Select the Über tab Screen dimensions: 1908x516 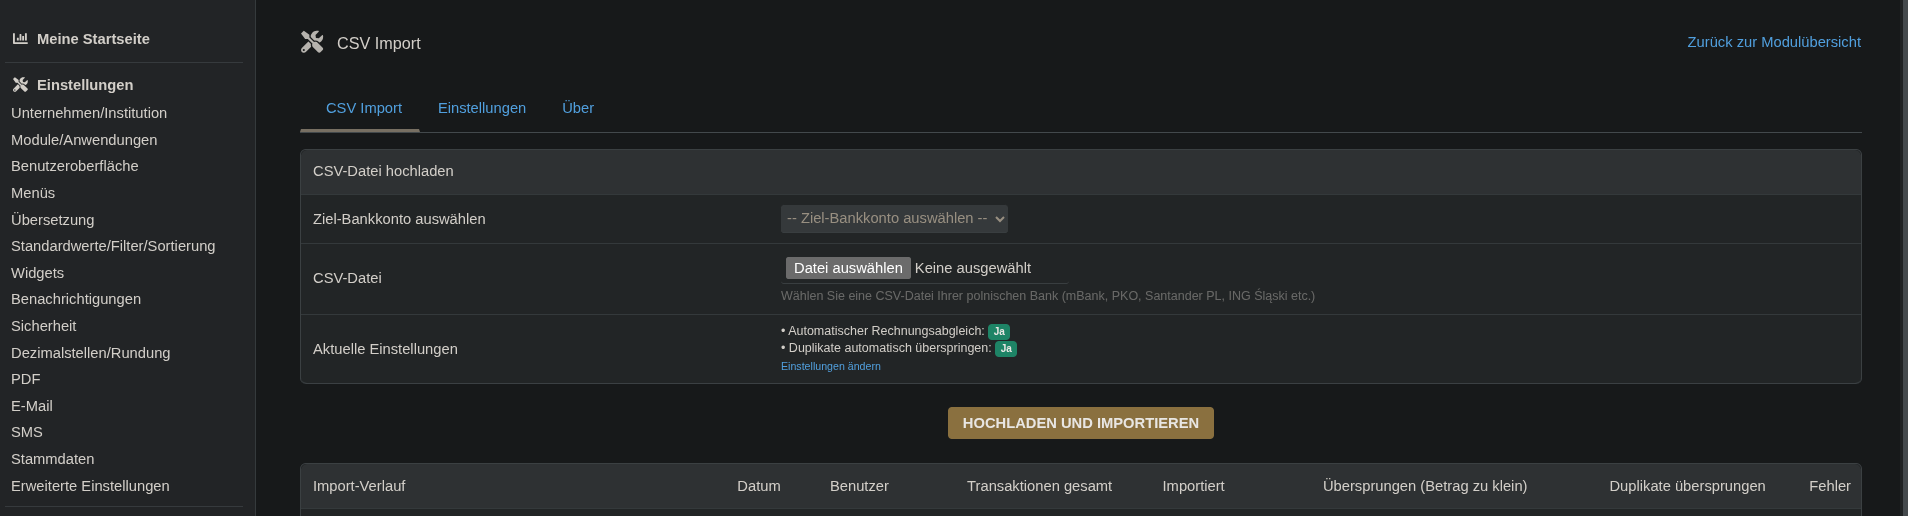pos(577,108)
